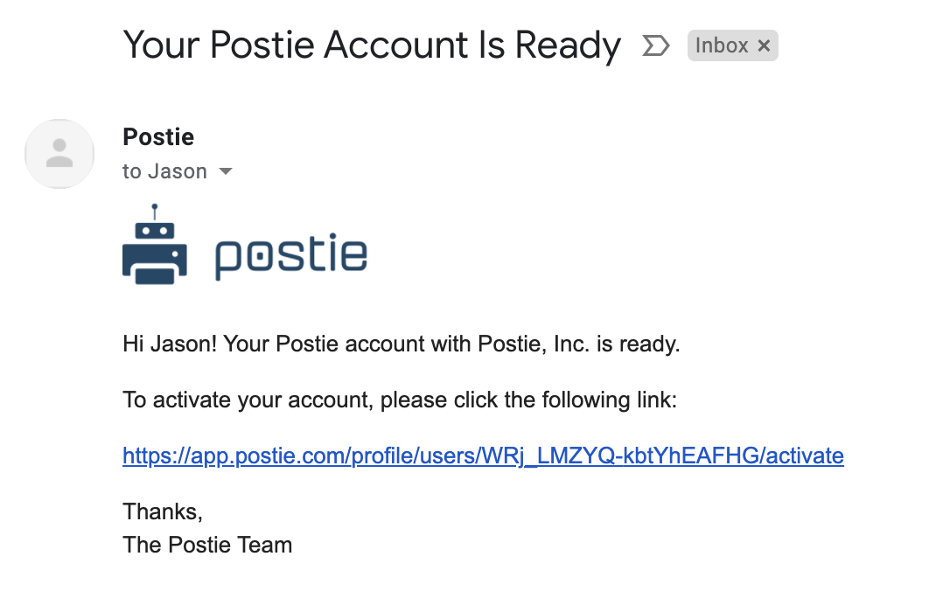The width and height of the screenshot is (936, 598).
Task: Click the sender's gray avatar icon
Action: point(60,154)
